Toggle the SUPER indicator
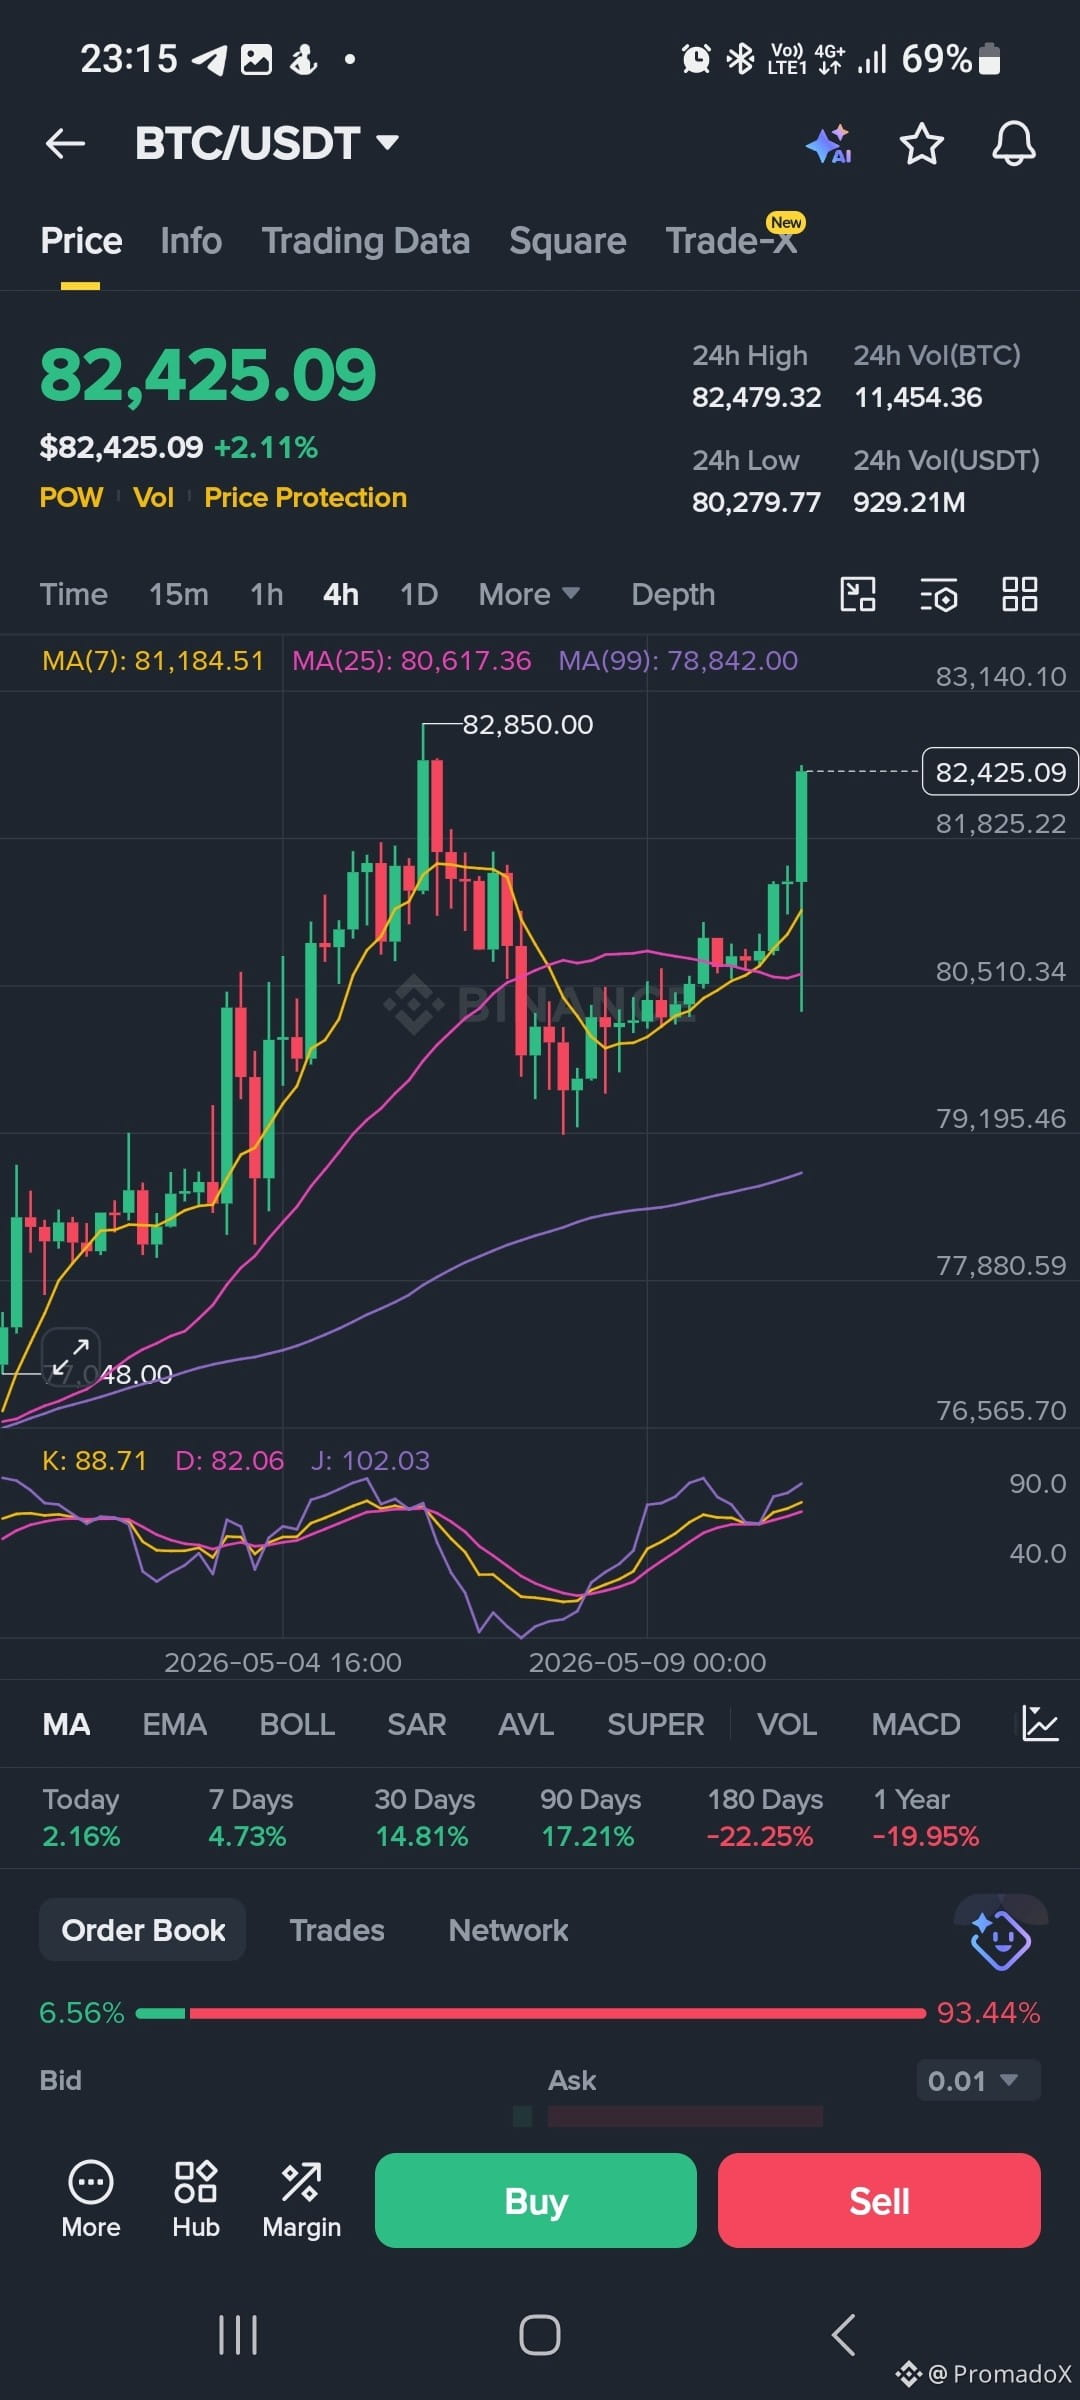 [x=656, y=1724]
